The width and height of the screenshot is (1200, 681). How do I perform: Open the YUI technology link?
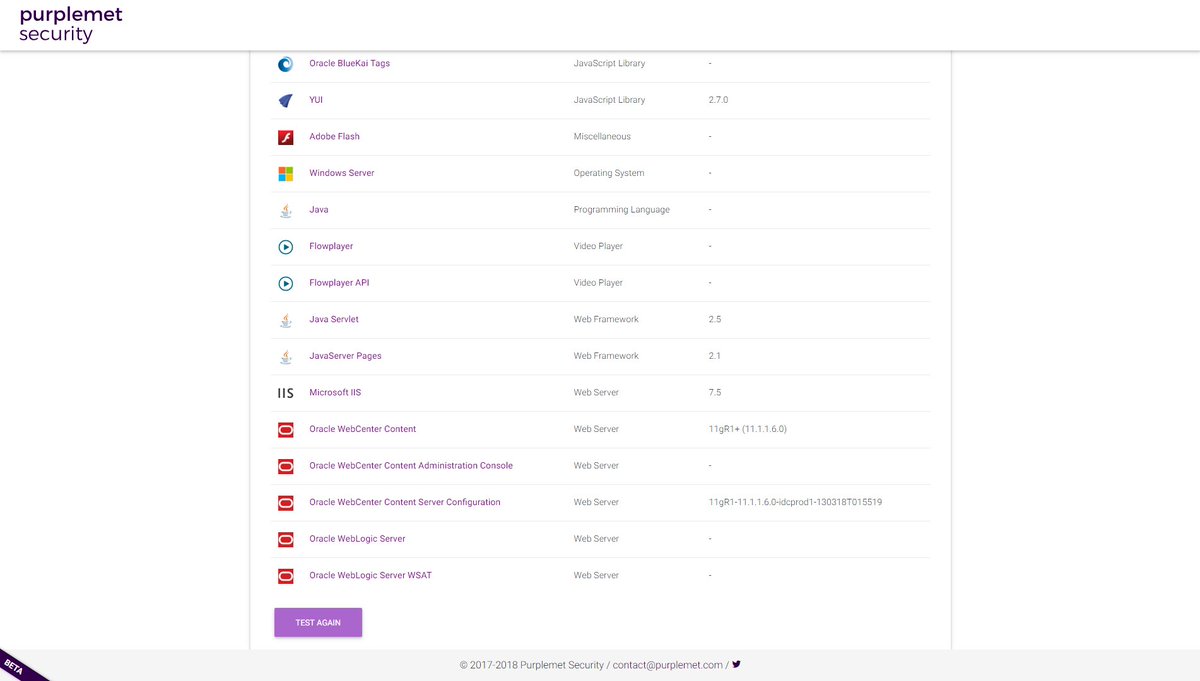[x=316, y=100]
